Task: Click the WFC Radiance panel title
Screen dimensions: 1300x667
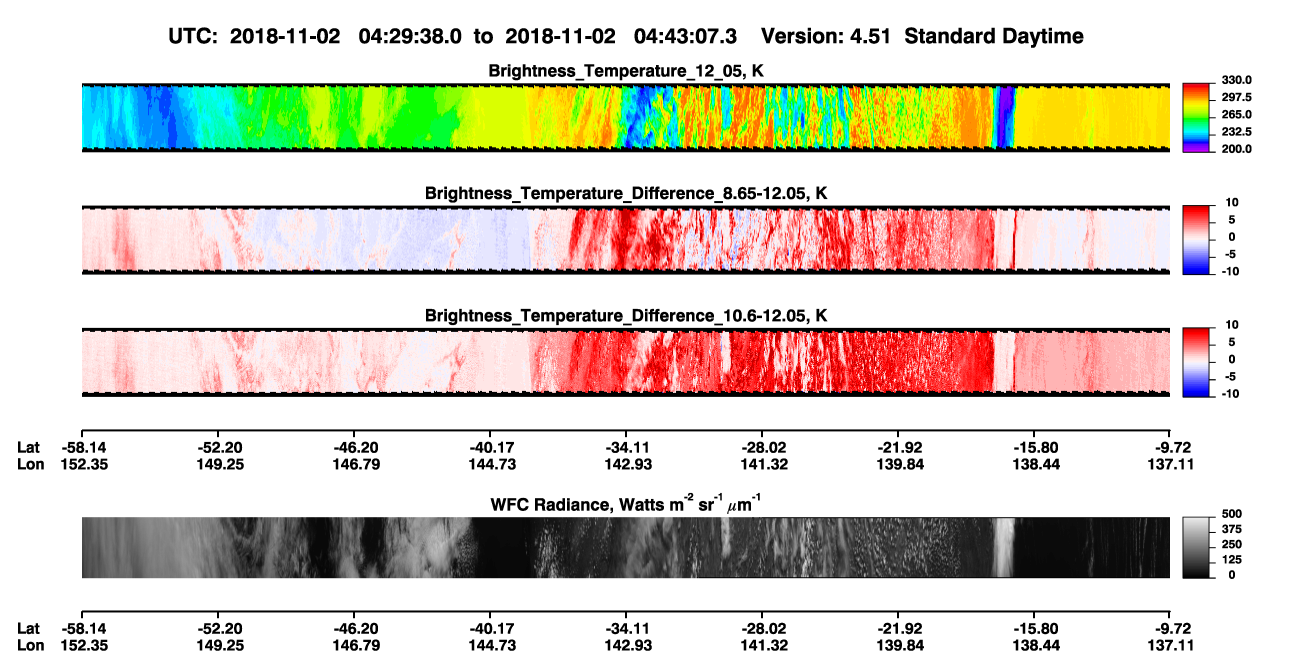Action: coord(625,504)
